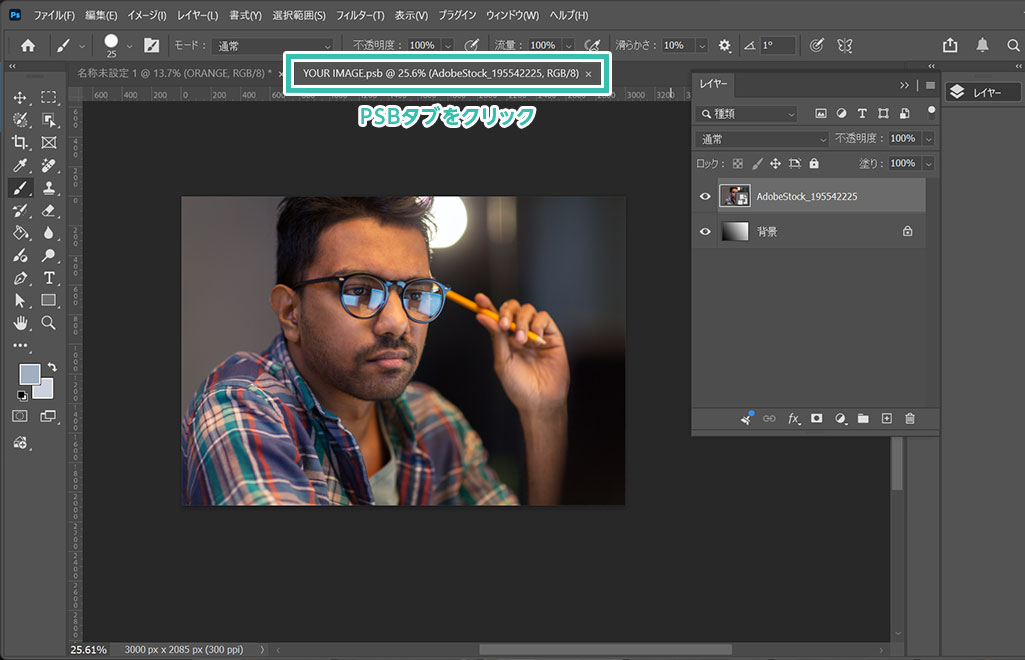Open layer 不透明度 dropdown arrow
This screenshot has width=1025, height=660.
(x=928, y=139)
